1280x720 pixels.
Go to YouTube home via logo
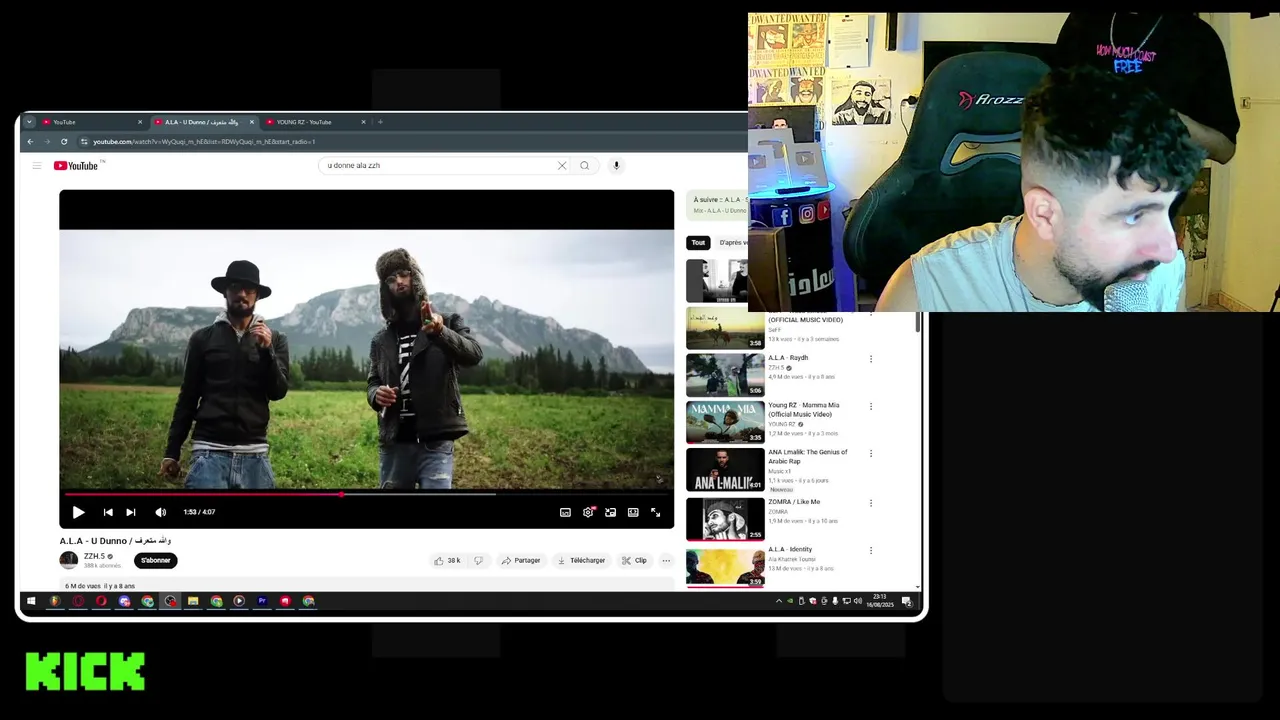(x=76, y=166)
